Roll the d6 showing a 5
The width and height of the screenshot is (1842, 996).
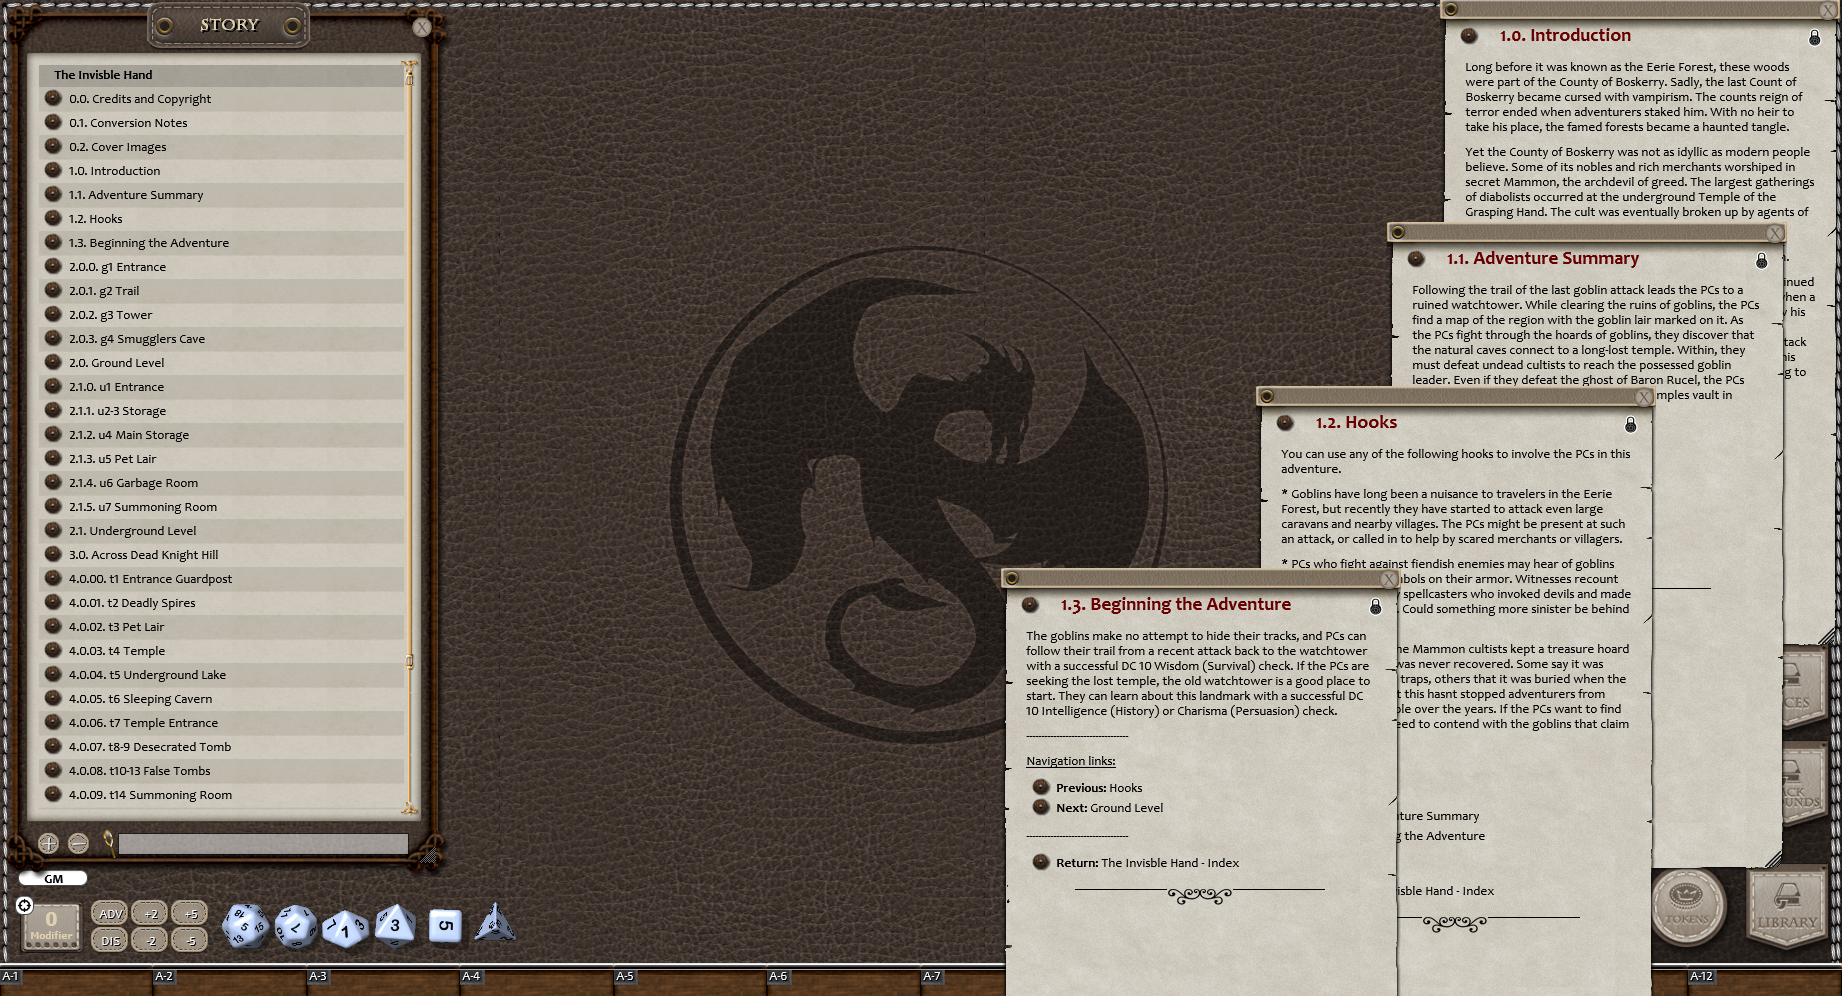click(444, 925)
